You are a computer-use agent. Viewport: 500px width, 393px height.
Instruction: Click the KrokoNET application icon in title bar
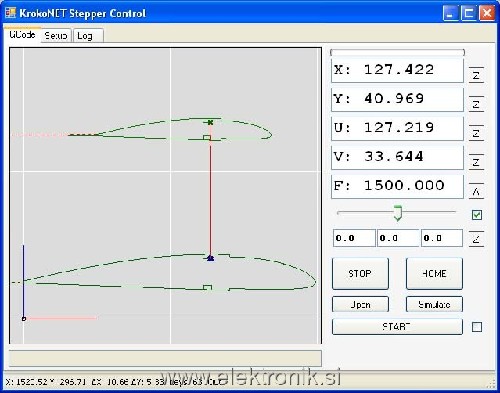point(10,13)
